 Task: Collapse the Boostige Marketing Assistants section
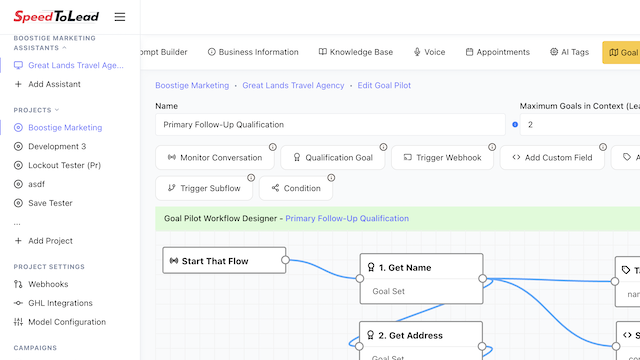(x=64, y=48)
